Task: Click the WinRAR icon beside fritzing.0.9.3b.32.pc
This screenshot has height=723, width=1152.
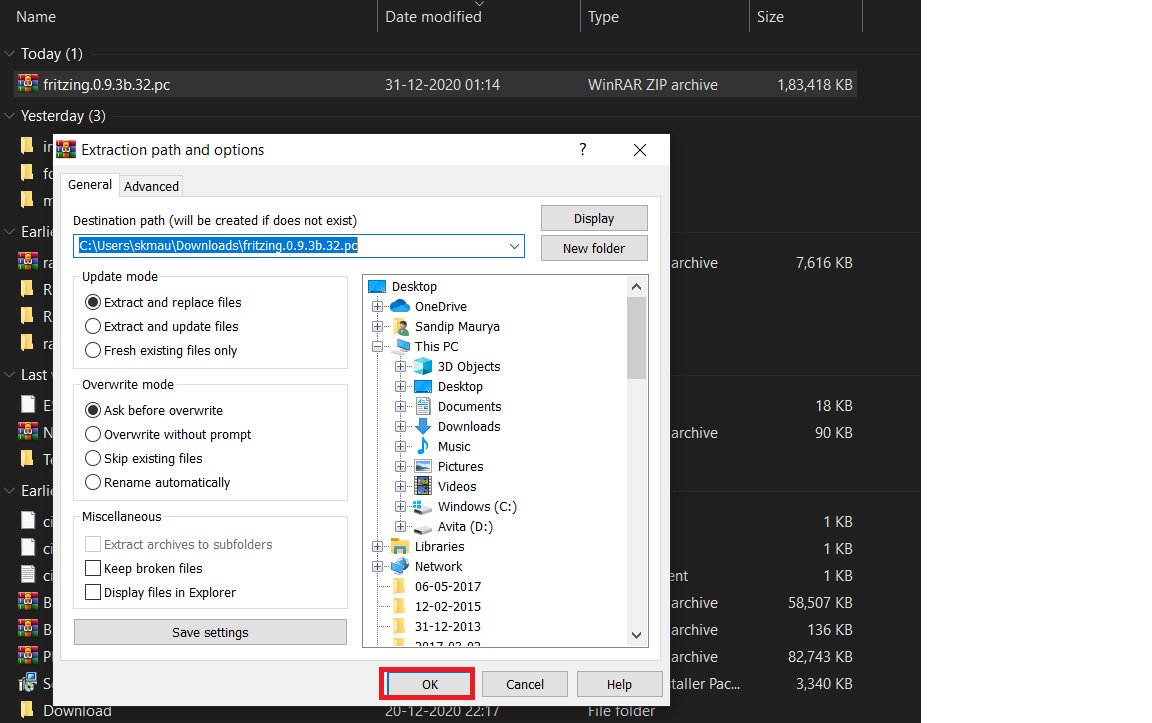Action: [28, 84]
